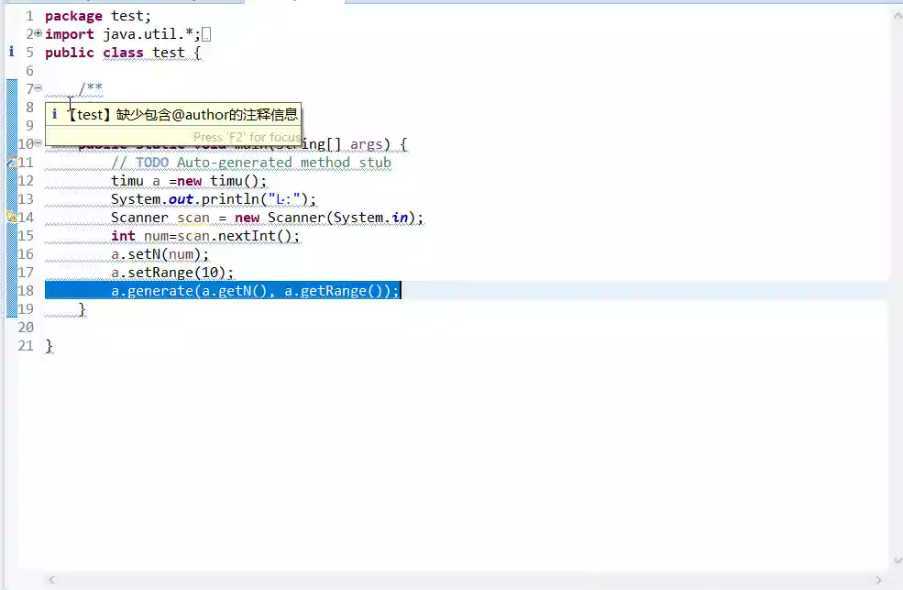Click the folded-region box after java.util.*;

point(207,35)
